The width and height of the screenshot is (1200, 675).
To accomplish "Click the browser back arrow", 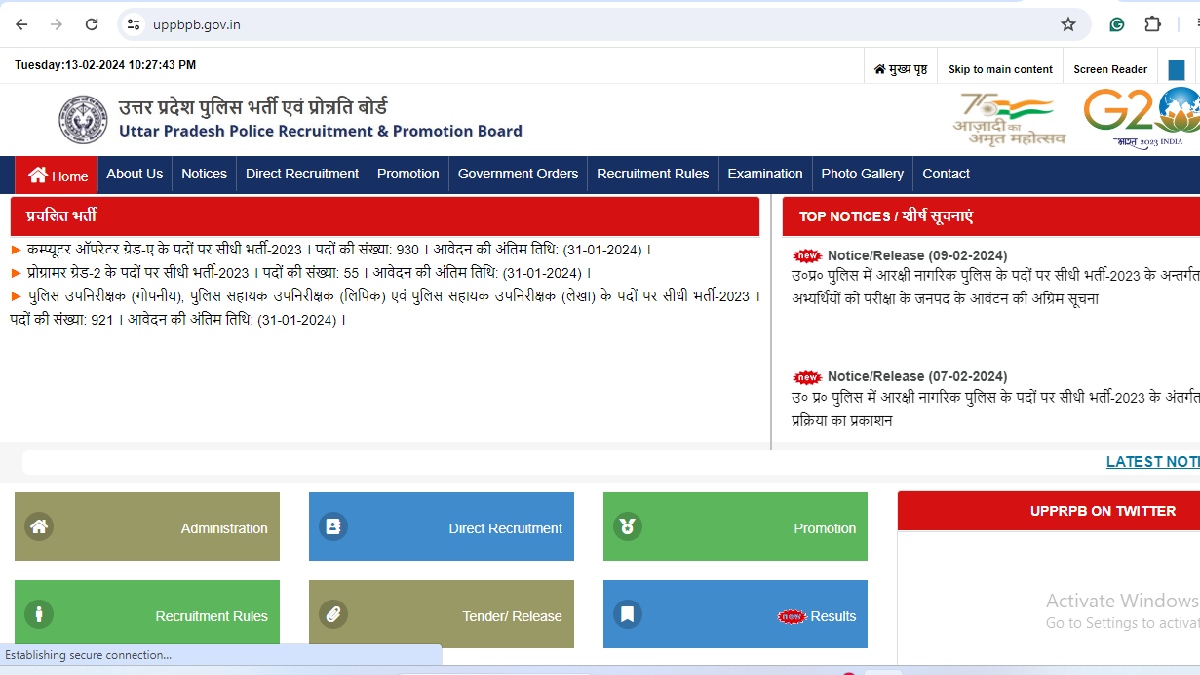I will click(x=22, y=24).
